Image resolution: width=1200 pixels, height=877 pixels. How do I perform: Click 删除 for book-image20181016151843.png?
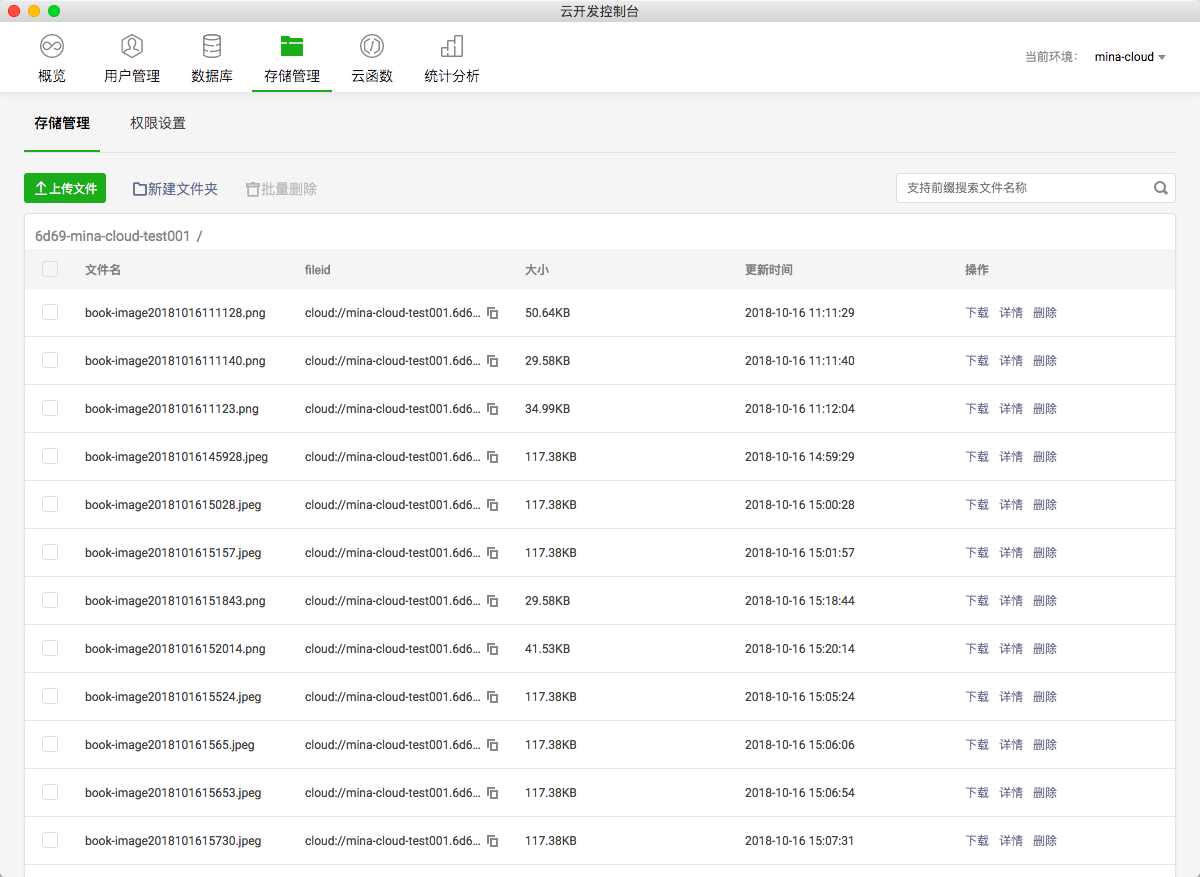pos(1045,601)
